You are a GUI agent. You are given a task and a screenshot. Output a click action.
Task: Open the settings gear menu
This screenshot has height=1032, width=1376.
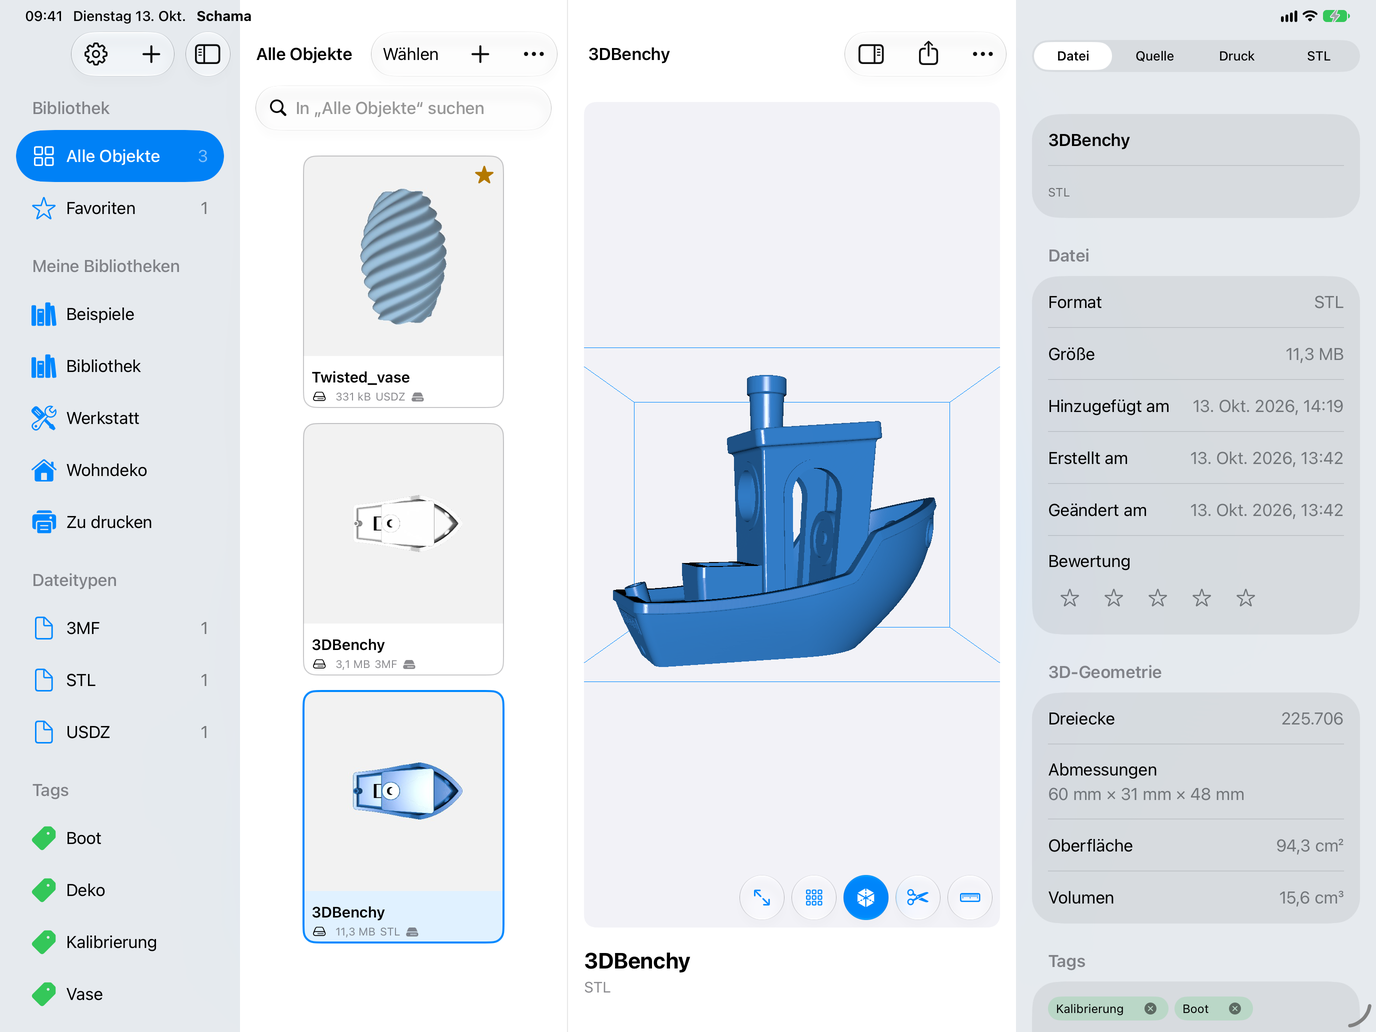coord(96,54)
